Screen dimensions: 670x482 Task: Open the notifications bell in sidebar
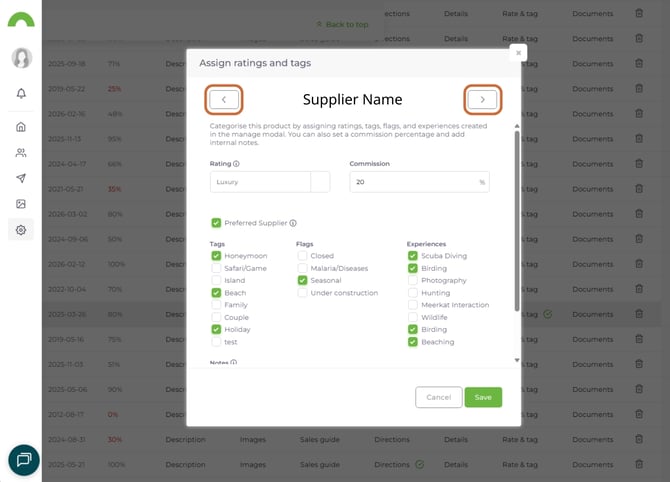21,93
